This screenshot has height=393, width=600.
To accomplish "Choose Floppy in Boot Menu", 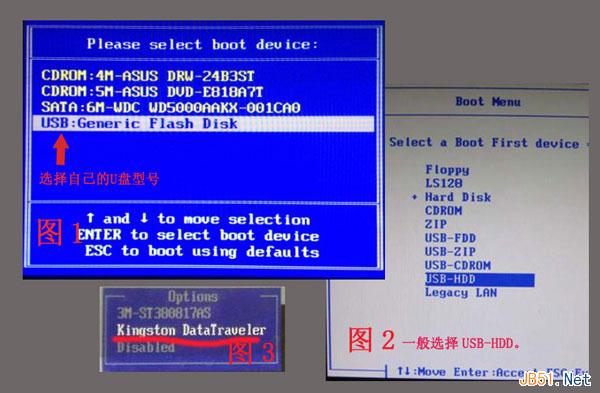I will (447, 170).
